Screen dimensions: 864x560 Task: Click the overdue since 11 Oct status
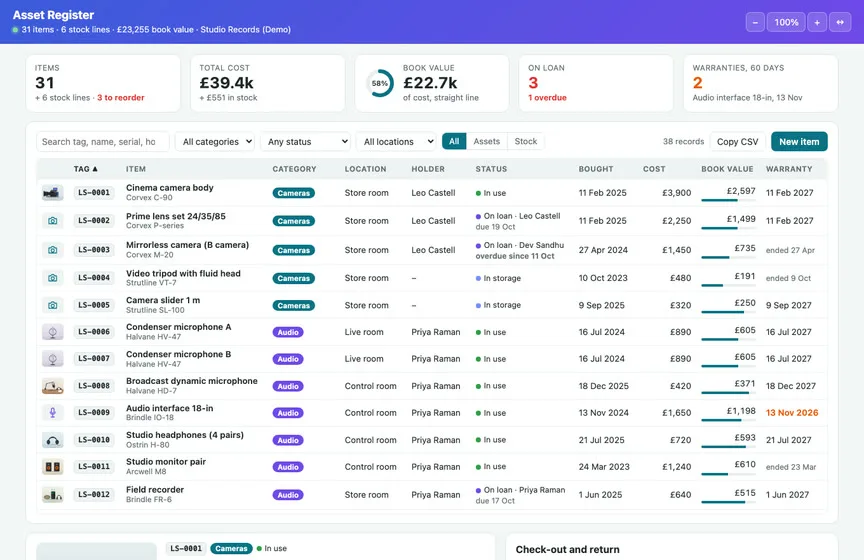point(515,256)
